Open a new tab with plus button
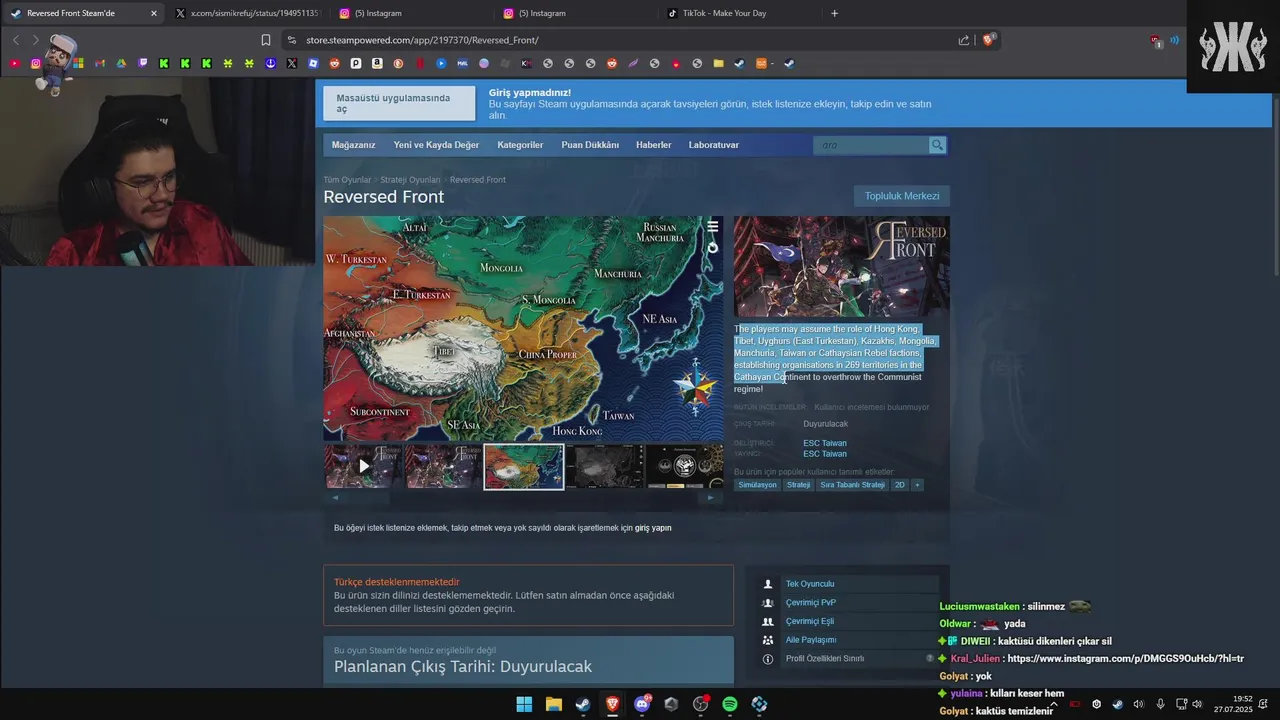This screenshot has height=720, width=1280. point(835,13)
